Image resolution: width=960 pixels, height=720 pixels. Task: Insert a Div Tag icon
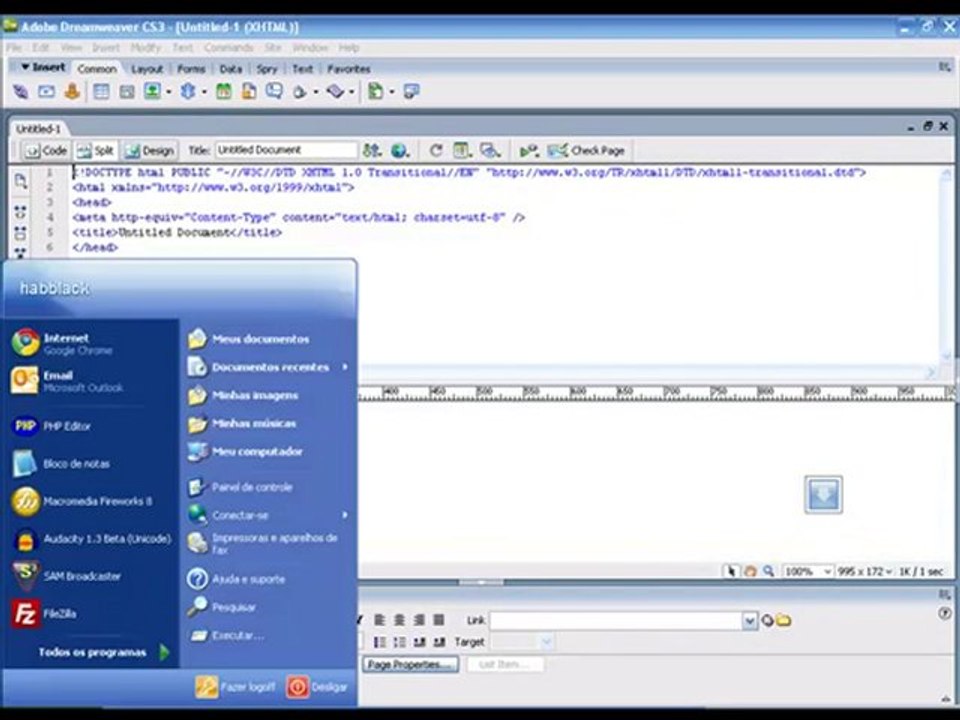[x=127, y=92]
